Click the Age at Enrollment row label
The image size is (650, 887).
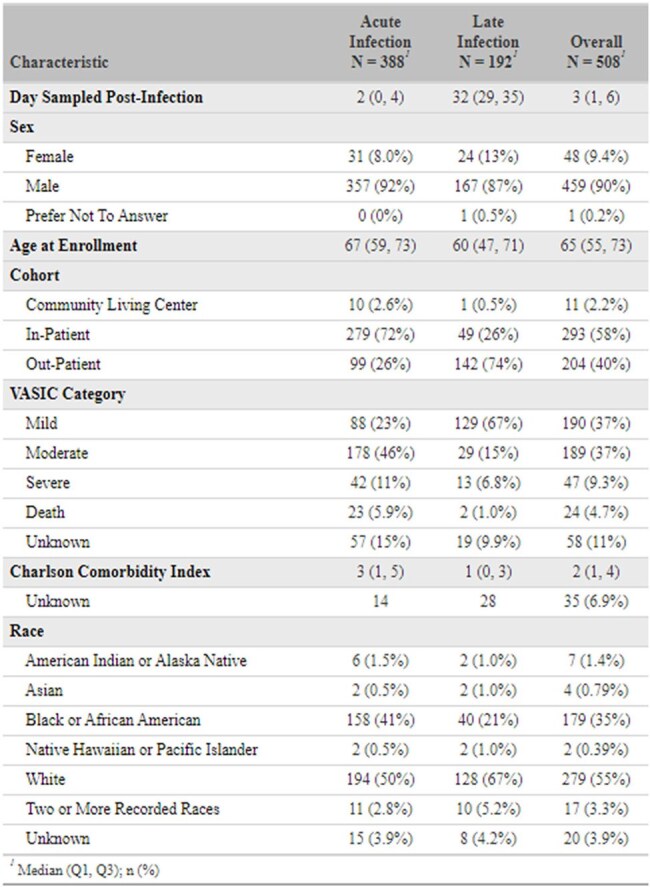[x=74, y=246]
